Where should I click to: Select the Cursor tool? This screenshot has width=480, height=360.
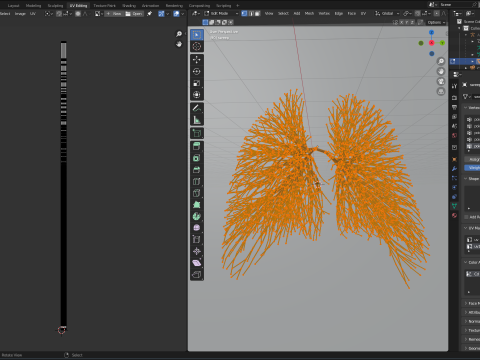pyautogui.click(x=197, y=46)
